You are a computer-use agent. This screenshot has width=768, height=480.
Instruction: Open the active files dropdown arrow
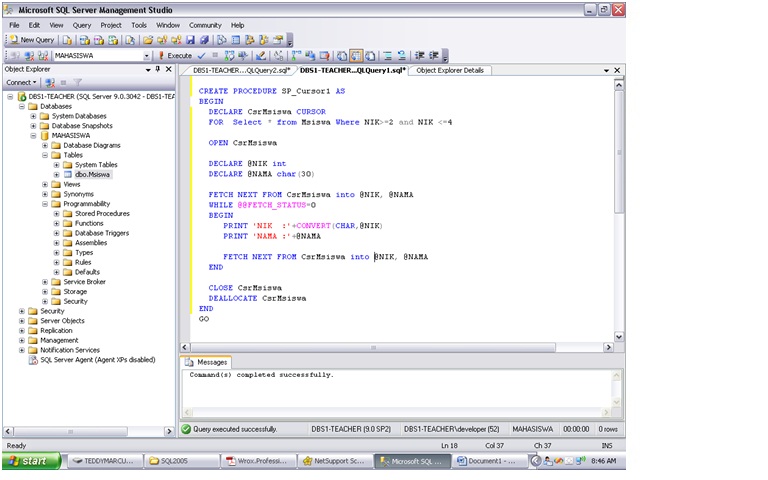(x=606, y=71)
